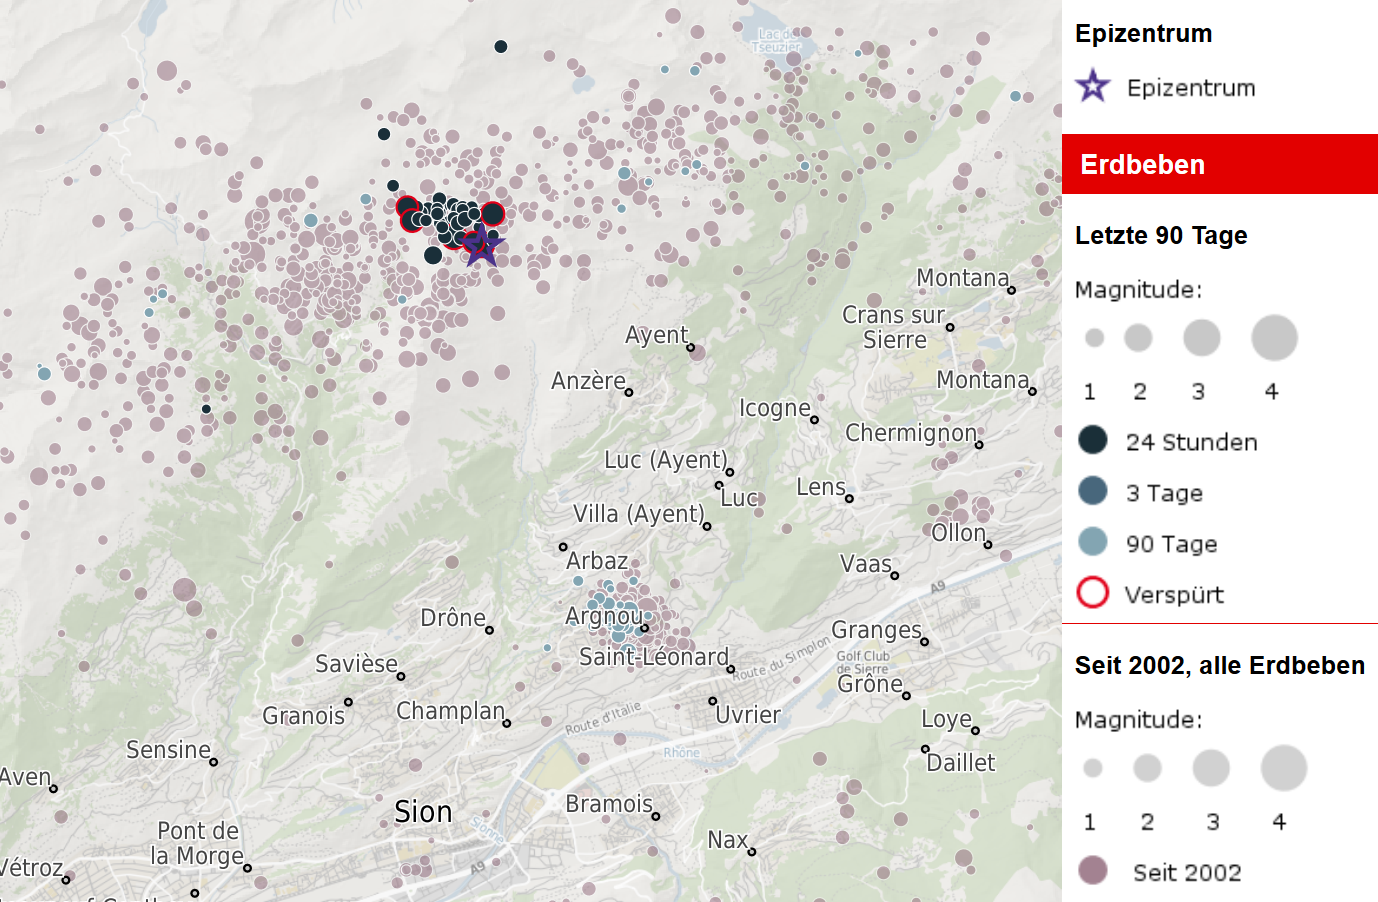The width and height of the screenshot is (1378, 902).
Task: Click magnitude 2 circle under Letzte 90 Tage
Action: point(1138,338)
